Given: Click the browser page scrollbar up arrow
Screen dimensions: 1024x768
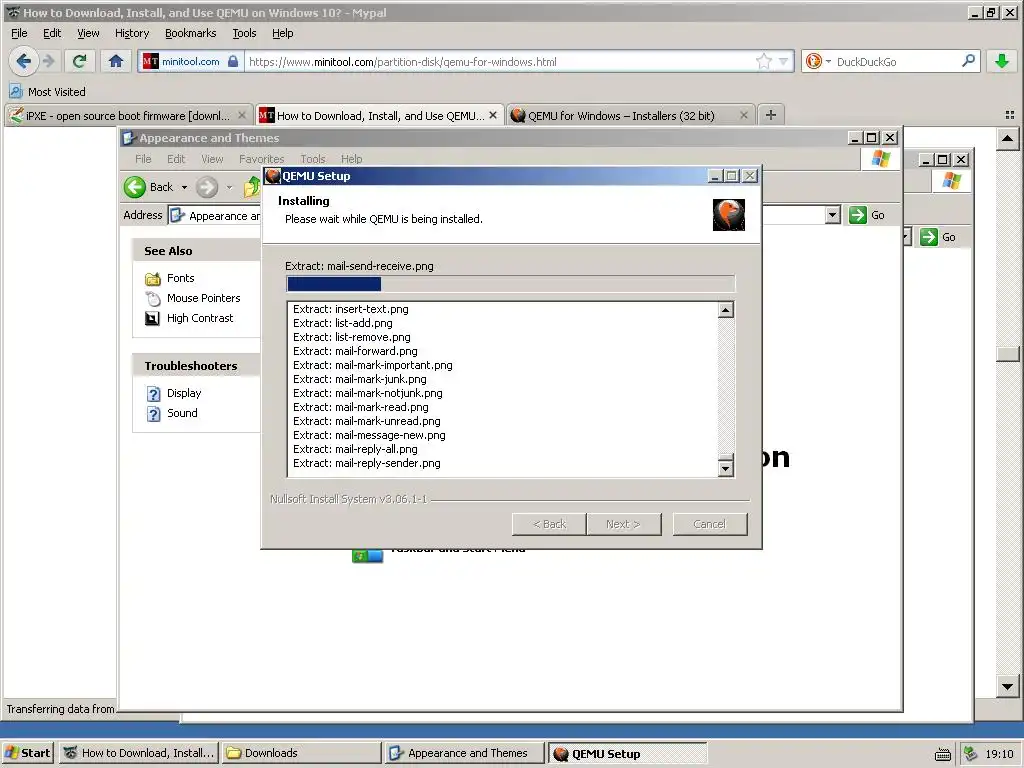Looking at the screenshot, I should (x=1007, y=138).
